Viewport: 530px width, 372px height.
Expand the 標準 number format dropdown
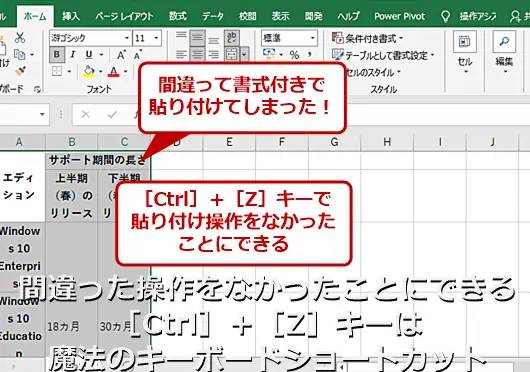[313, 38]
